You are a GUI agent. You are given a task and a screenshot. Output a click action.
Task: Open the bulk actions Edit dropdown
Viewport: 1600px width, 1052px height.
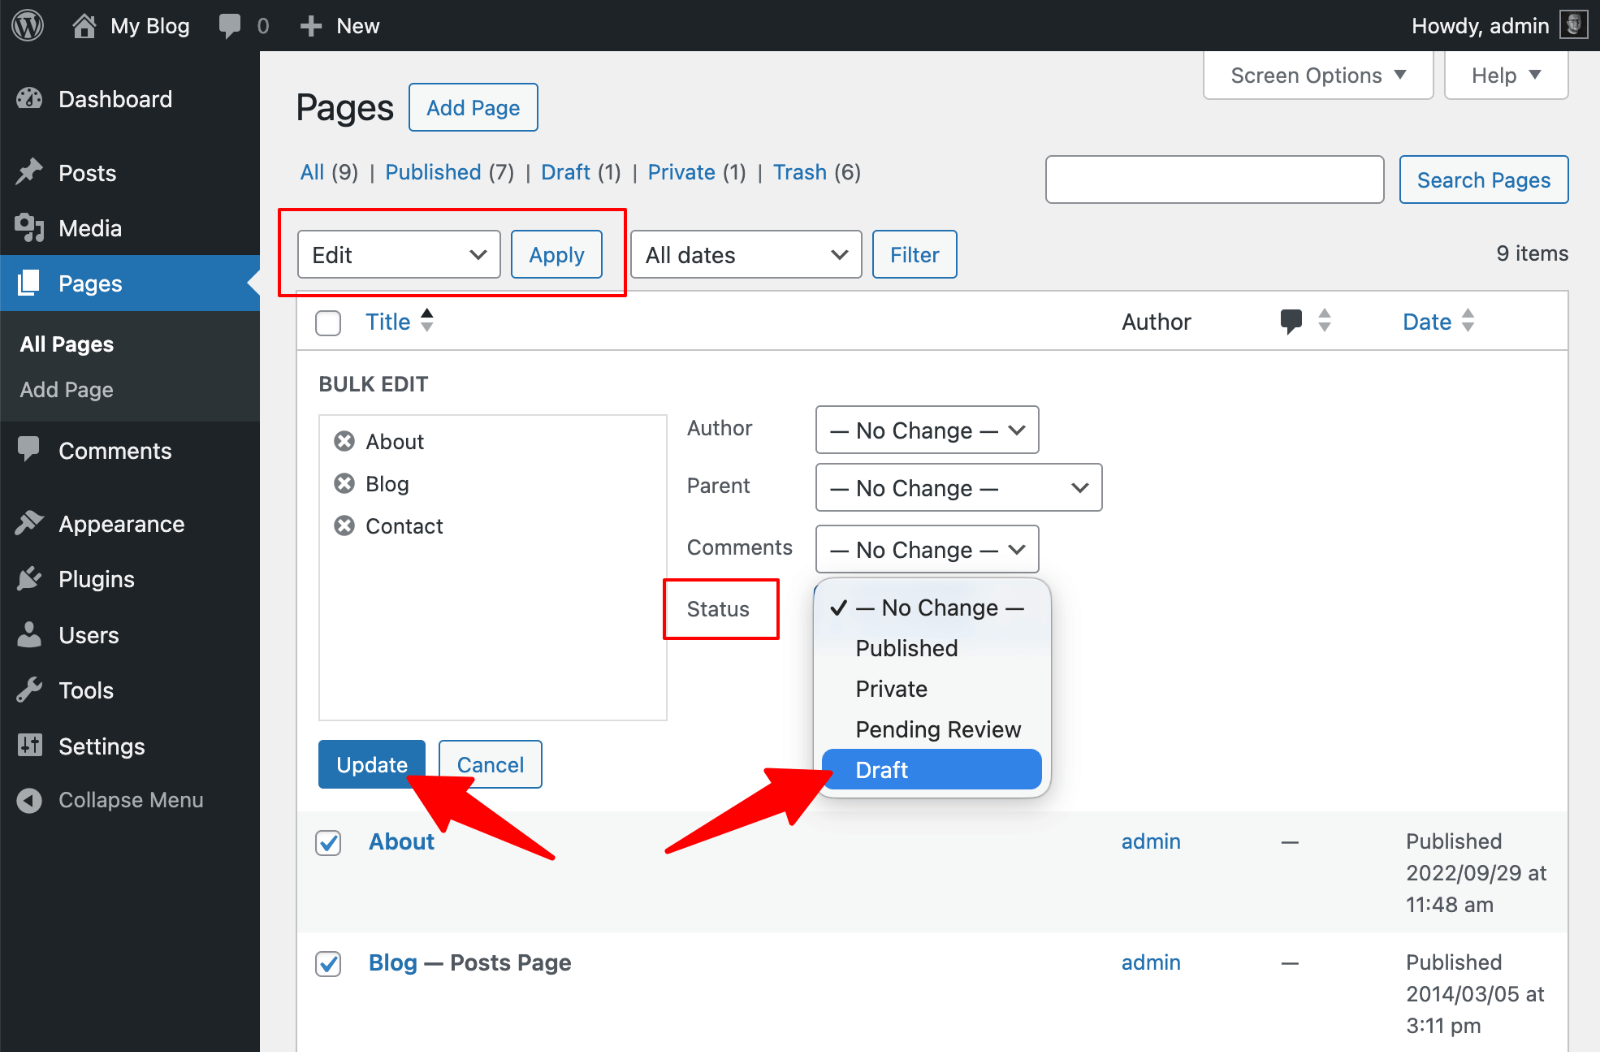[x=397, y=254]
